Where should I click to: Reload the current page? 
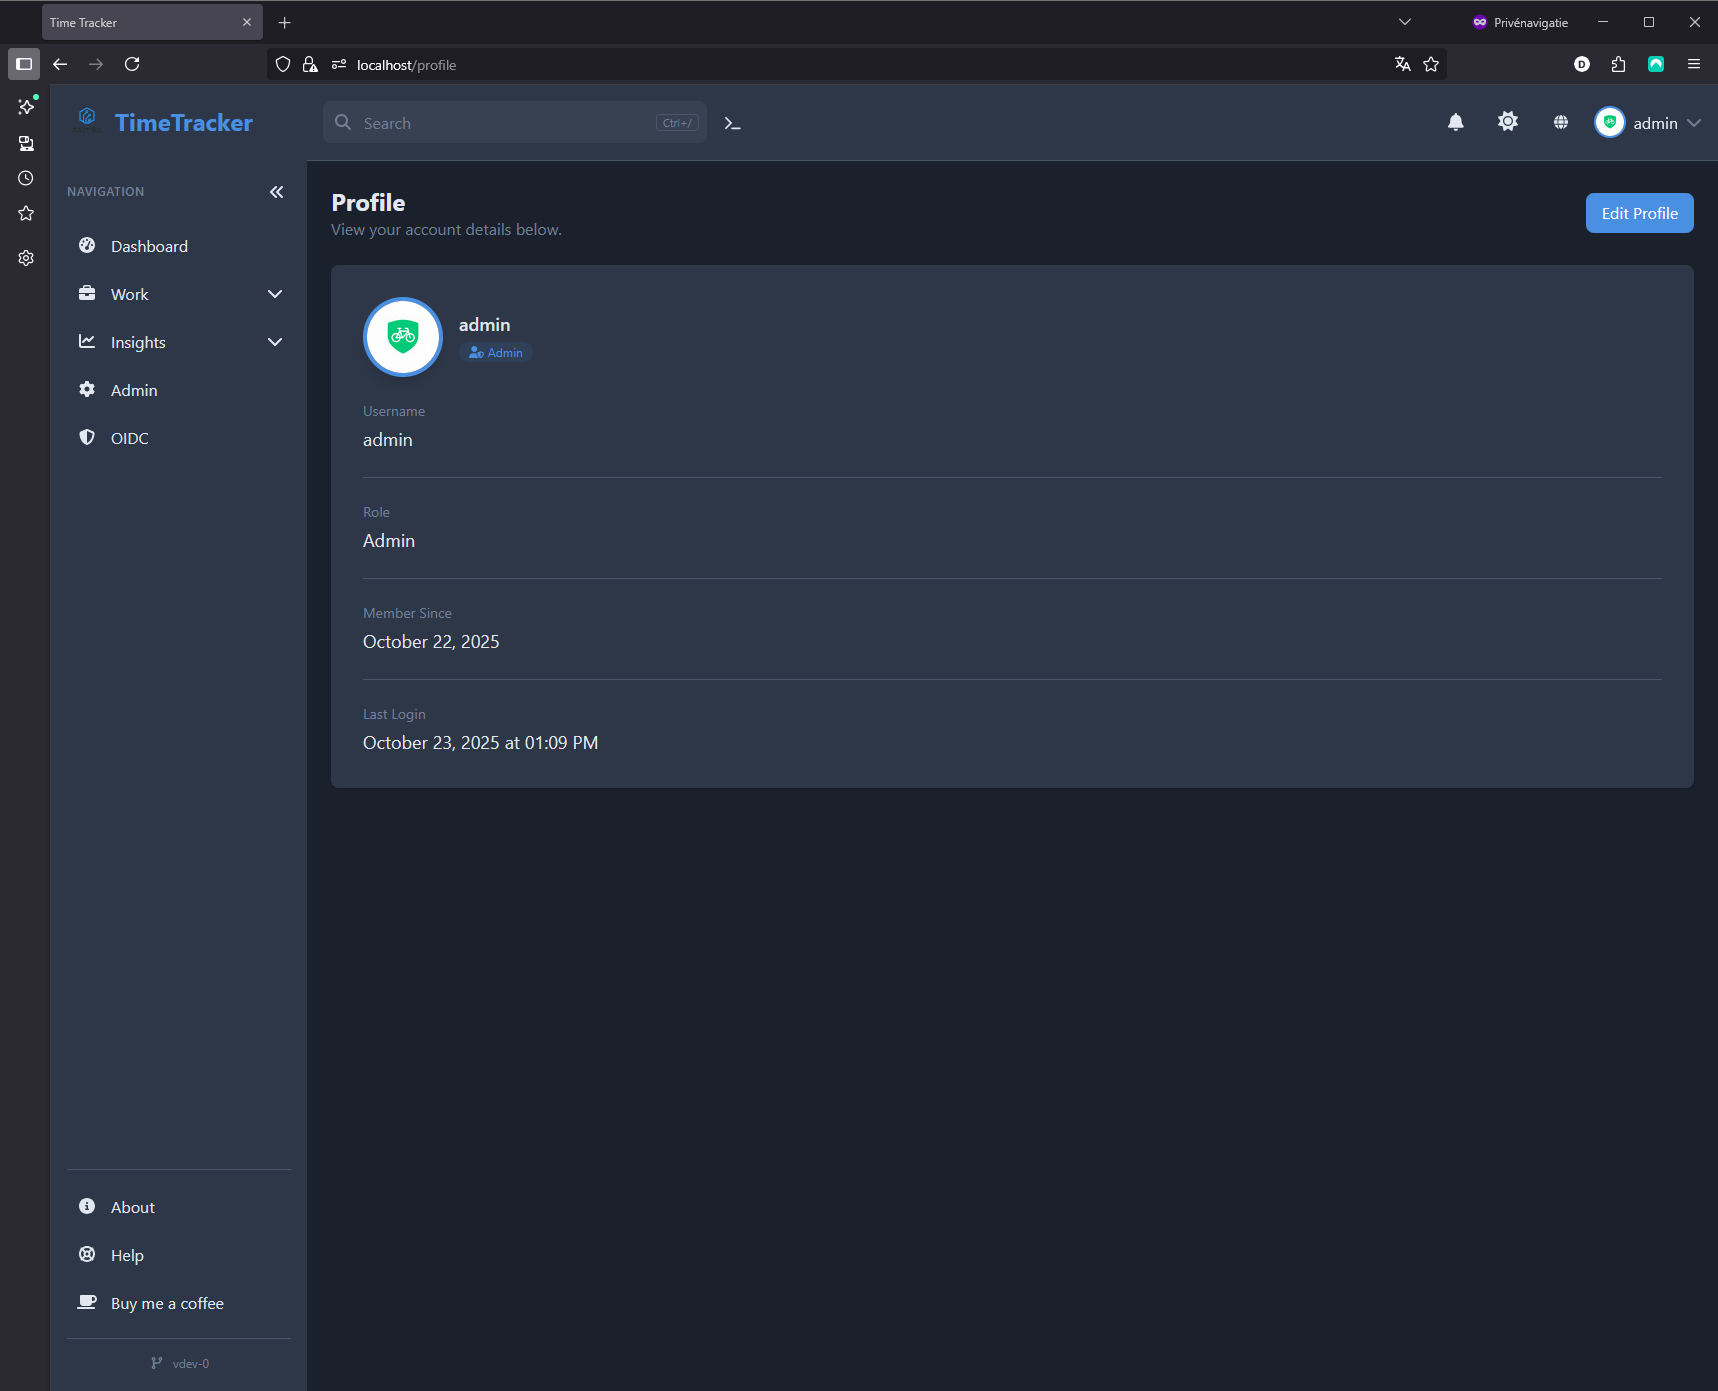(132, 64)
